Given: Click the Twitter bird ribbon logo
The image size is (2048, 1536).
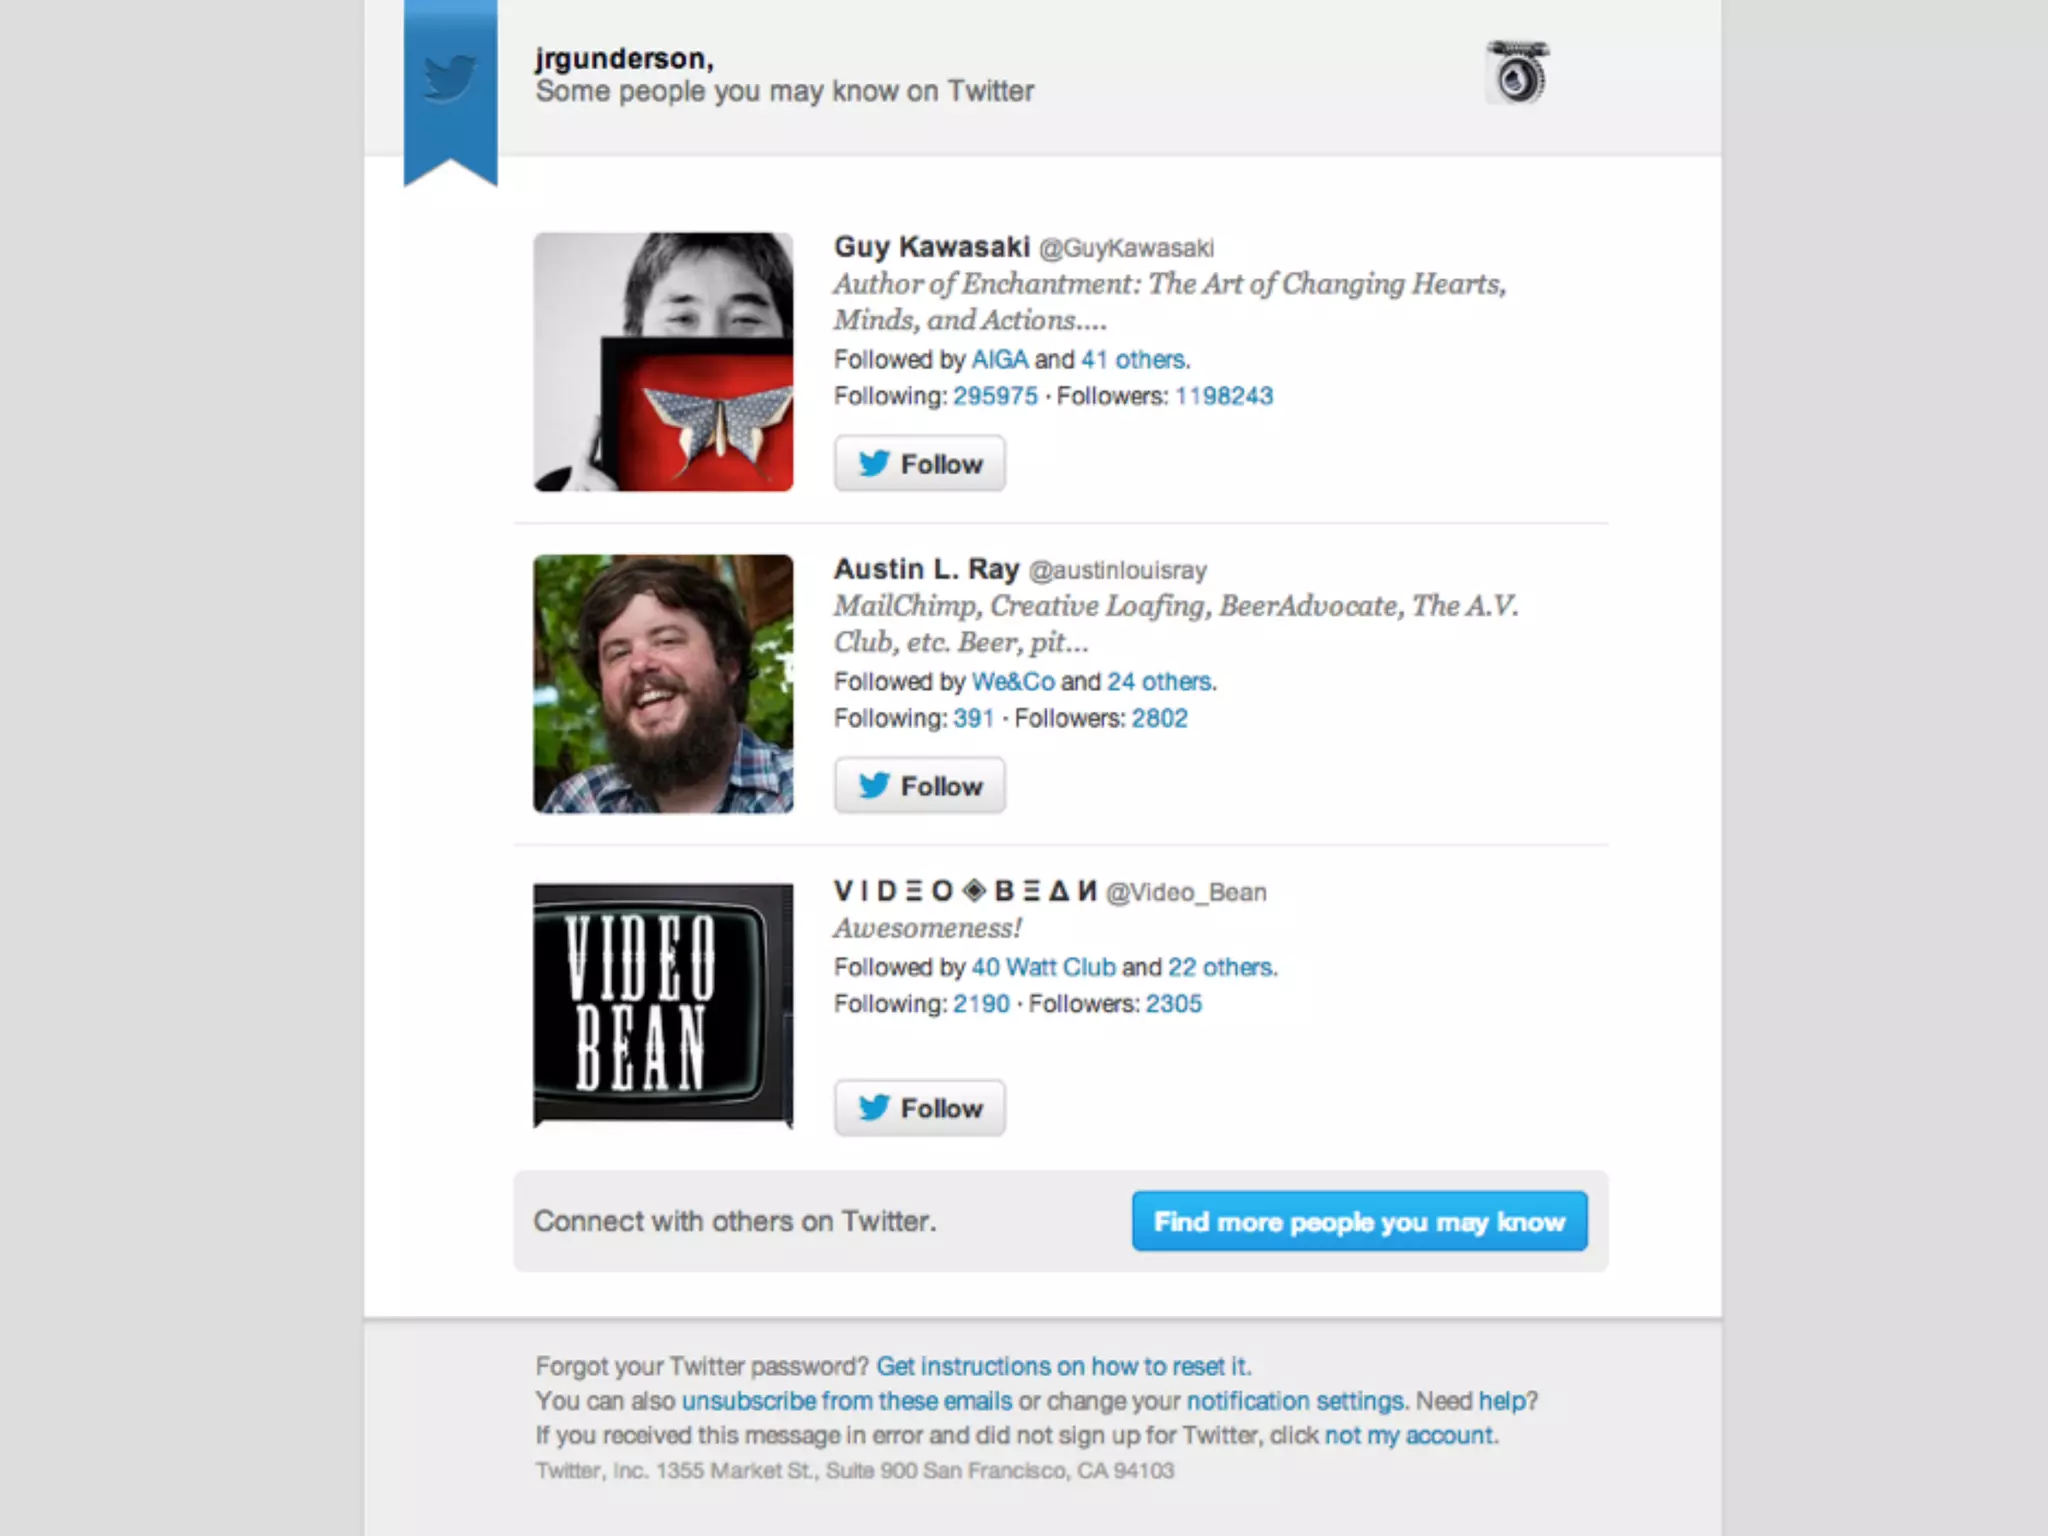Looking at the screenshot, I should click(450, 90).
